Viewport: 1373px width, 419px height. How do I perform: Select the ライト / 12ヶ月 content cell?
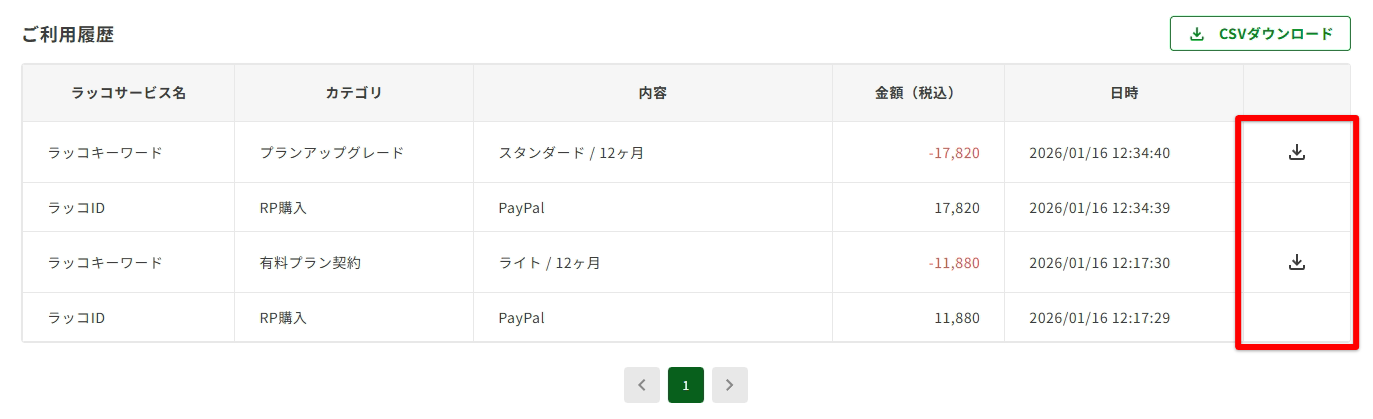549,263
